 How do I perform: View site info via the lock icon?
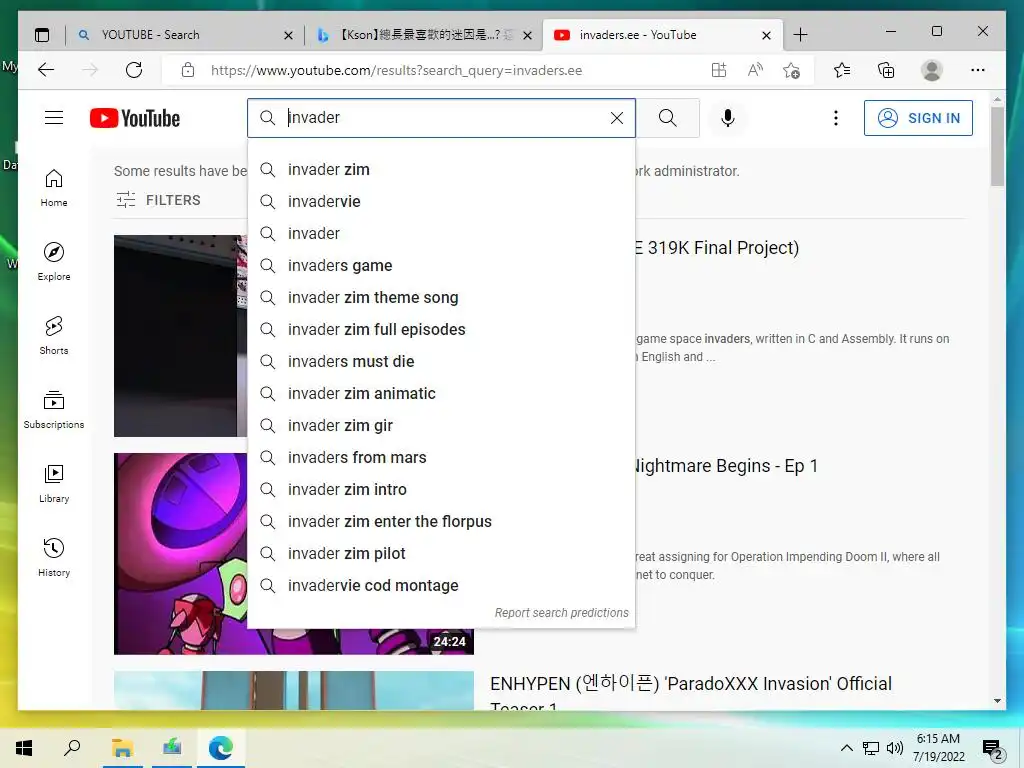[x=188, y=70]
